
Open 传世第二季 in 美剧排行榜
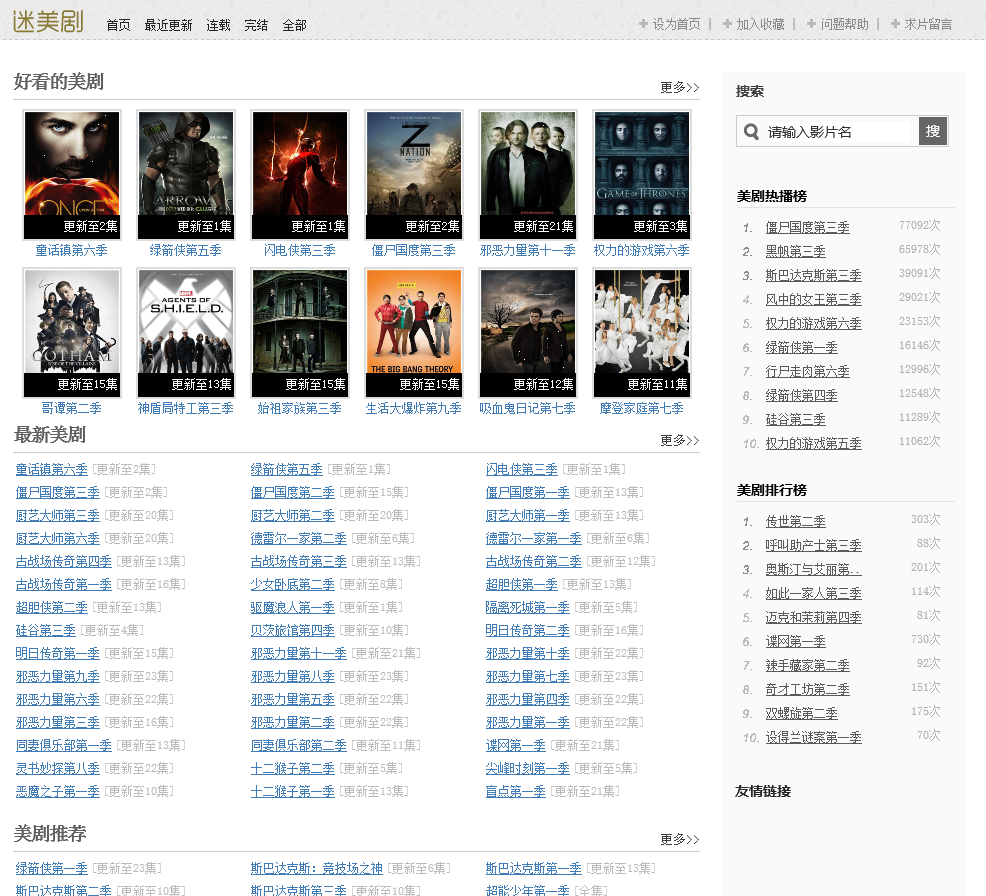795,521
